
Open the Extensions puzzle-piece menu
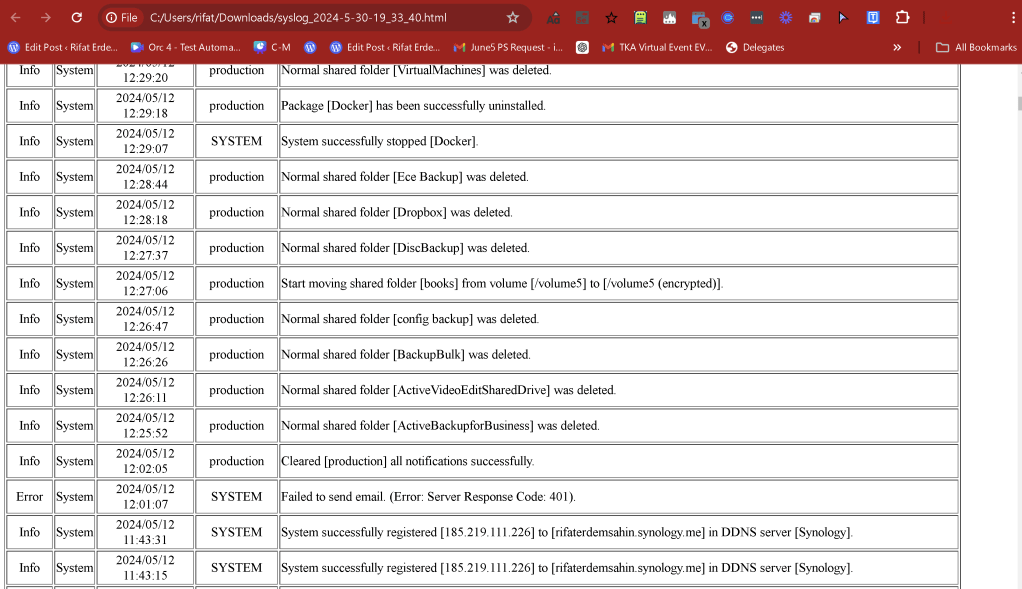pos(902,18)
